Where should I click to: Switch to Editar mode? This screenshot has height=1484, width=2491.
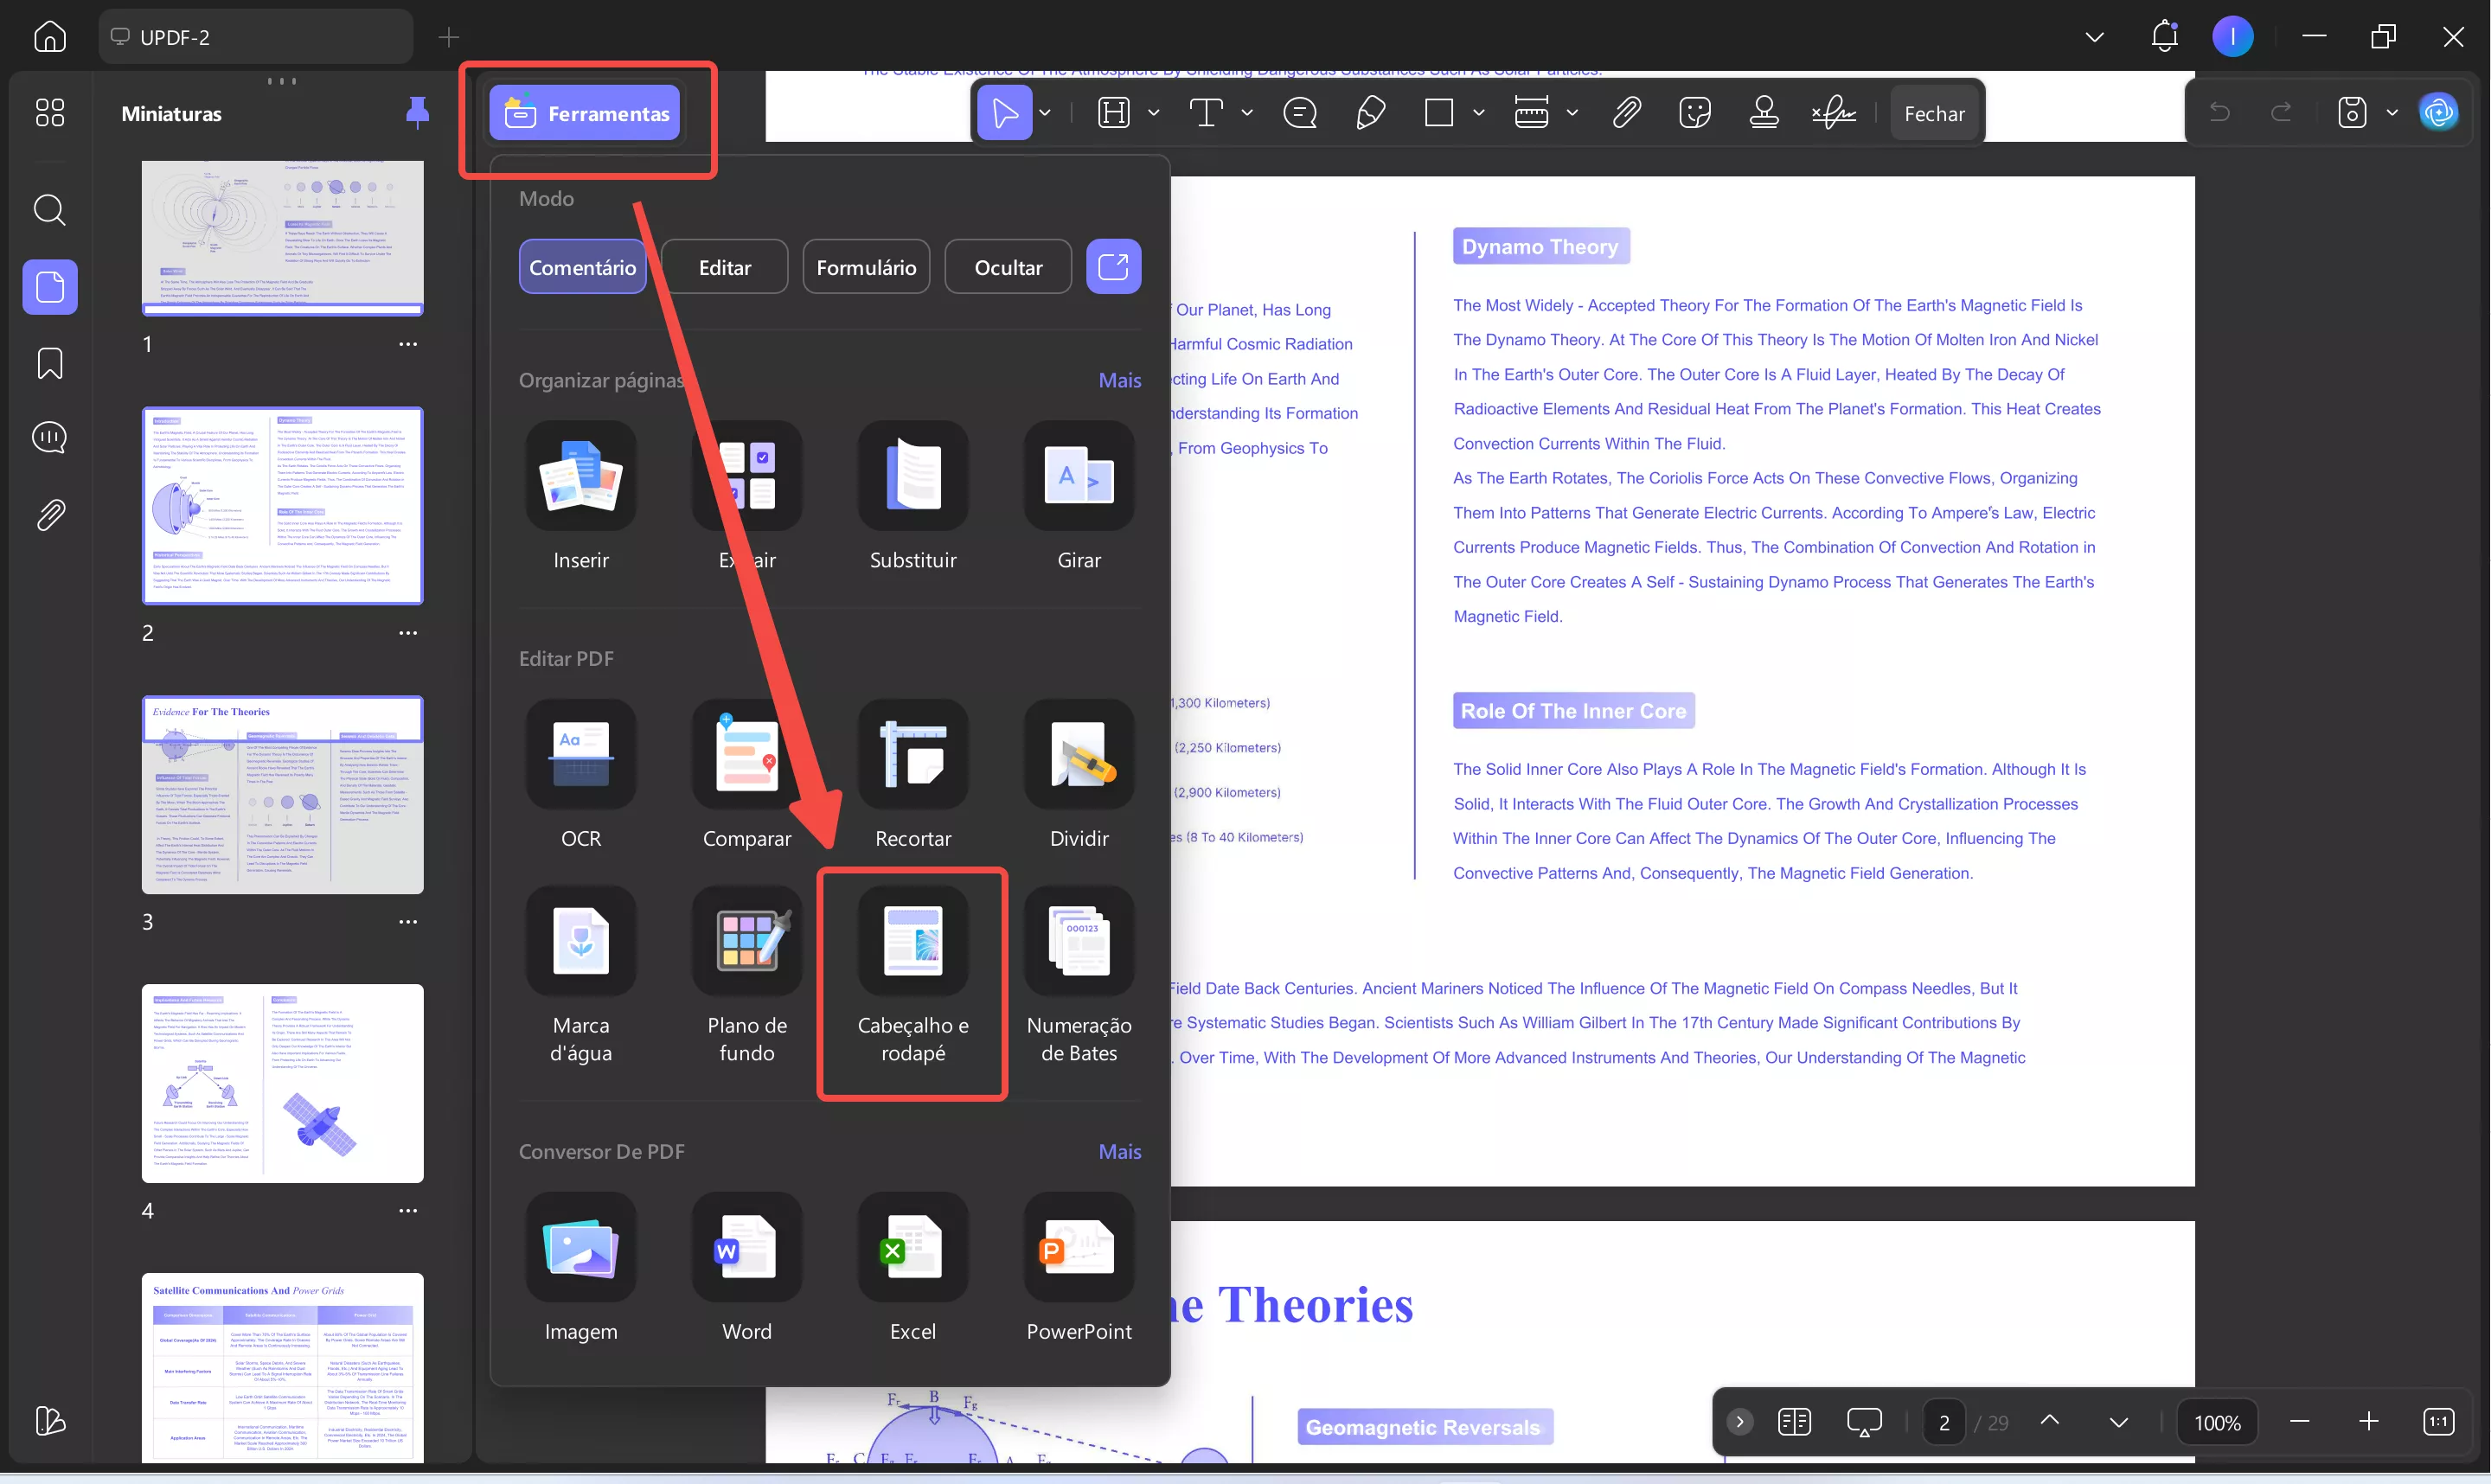point(724,267)
